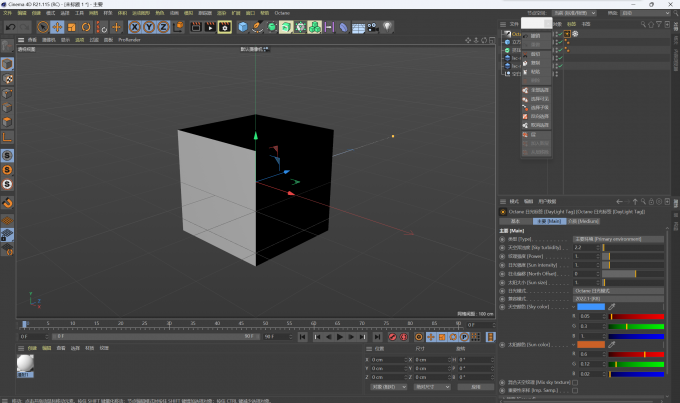Screen dimensions: 680x403
Task: Open Edit Render Settings gear clapperboard
Action: 225,27
